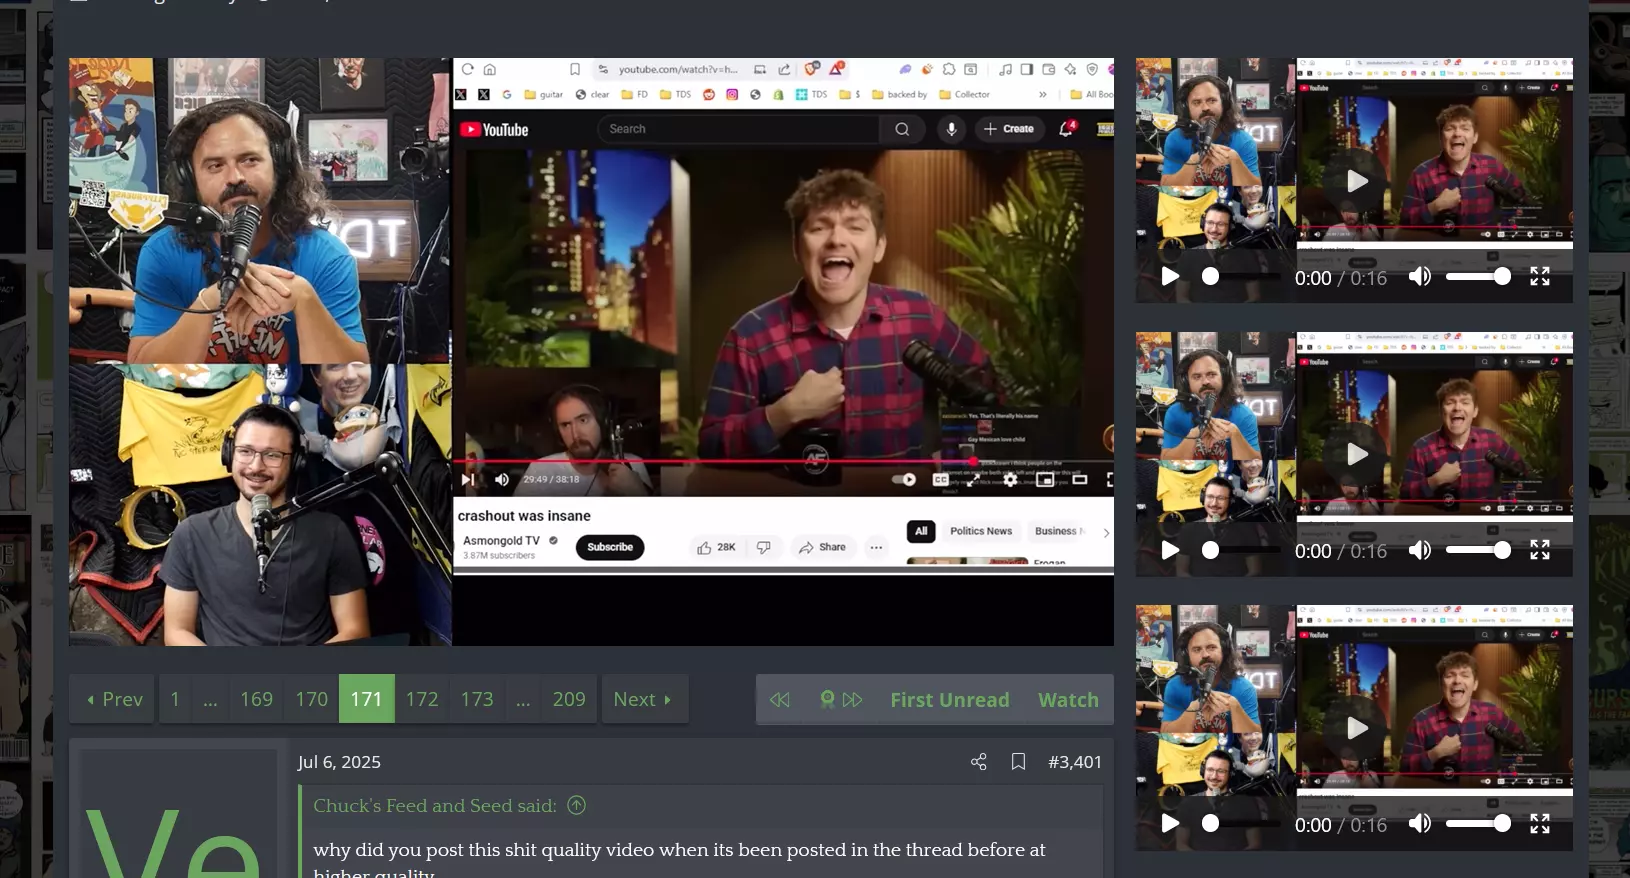Go to the next page with Next

point(644,699)
